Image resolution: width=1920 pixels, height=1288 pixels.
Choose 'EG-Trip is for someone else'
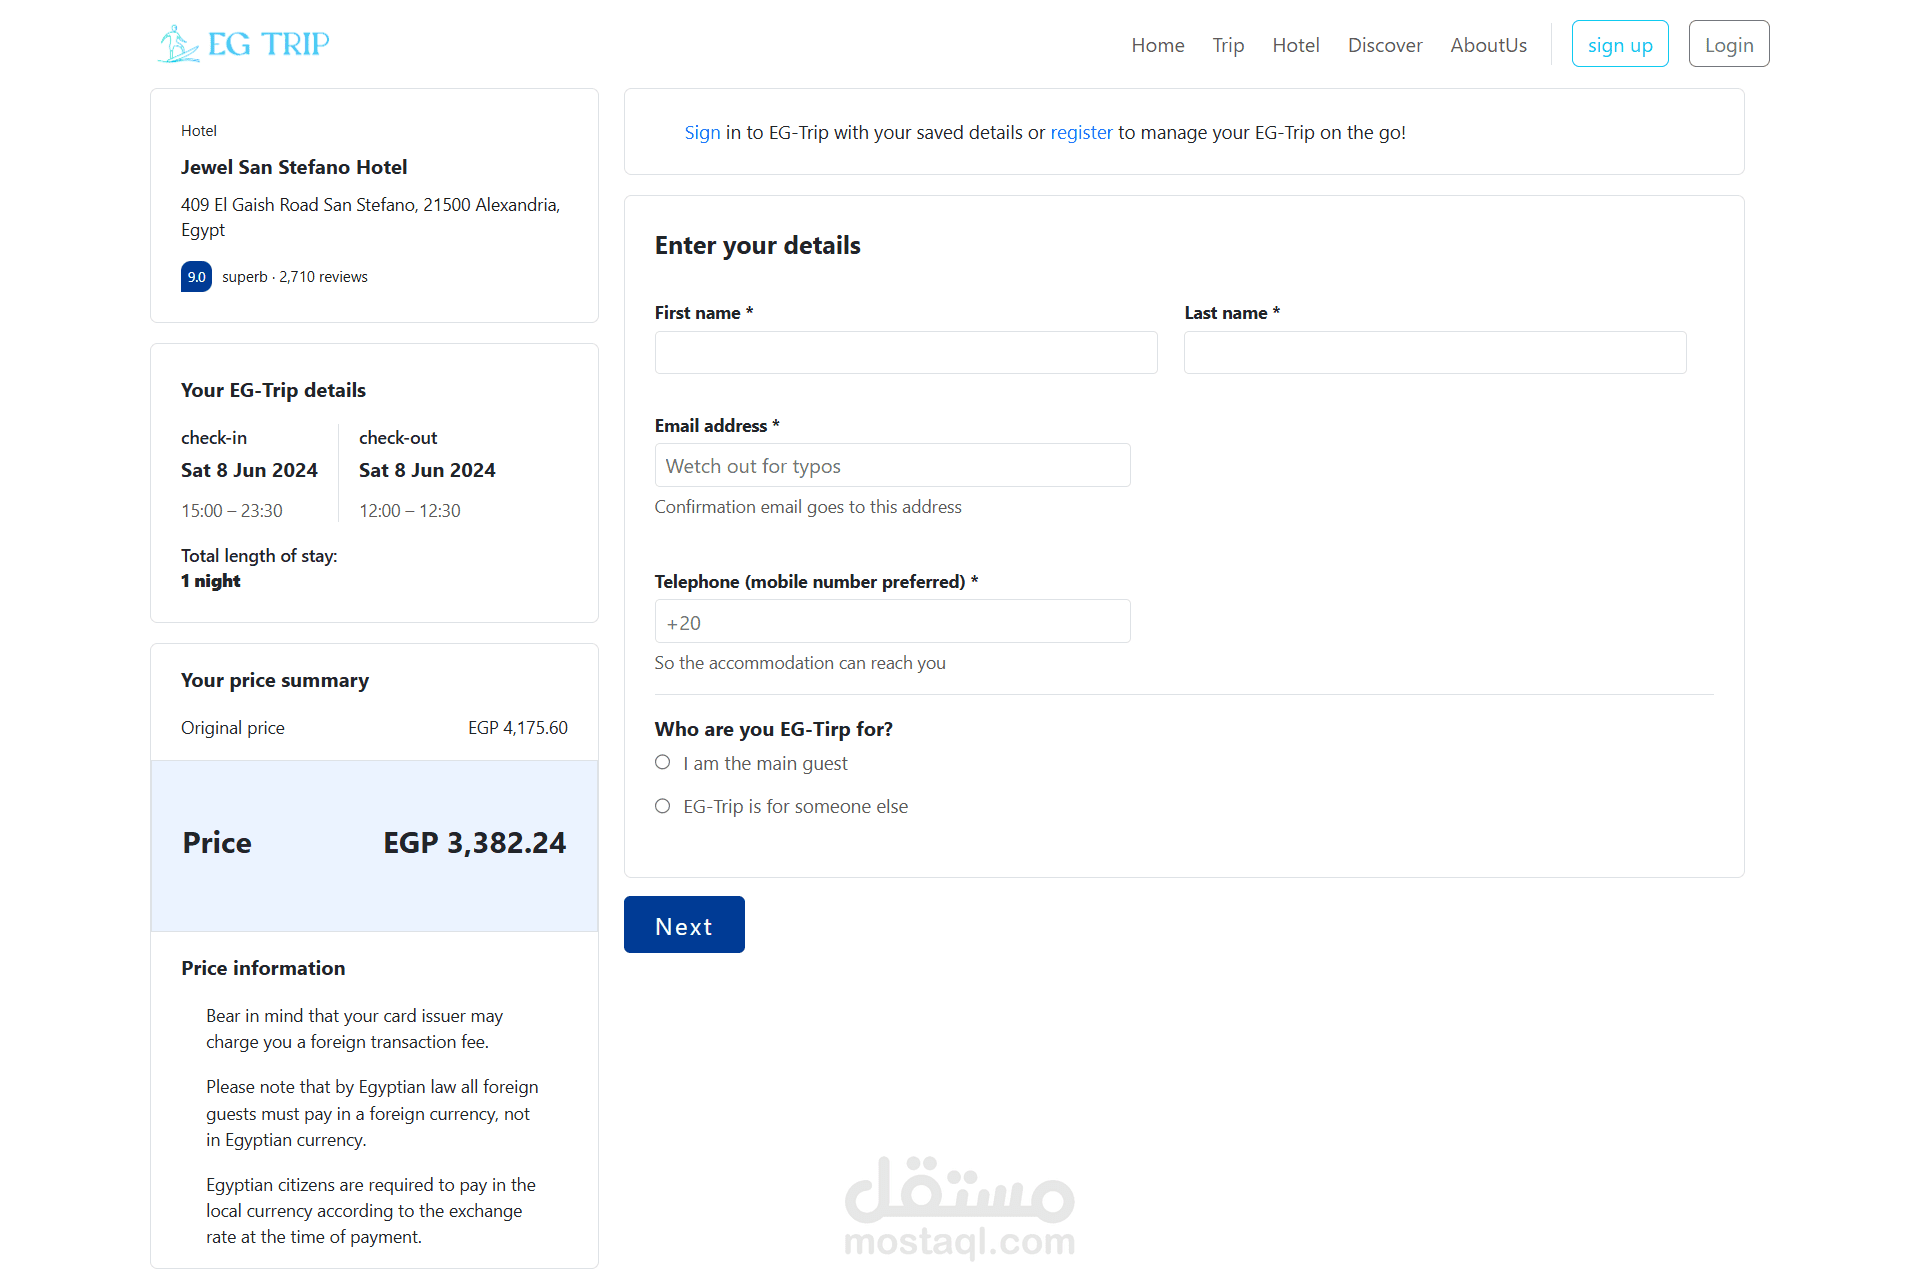(663, 806)
